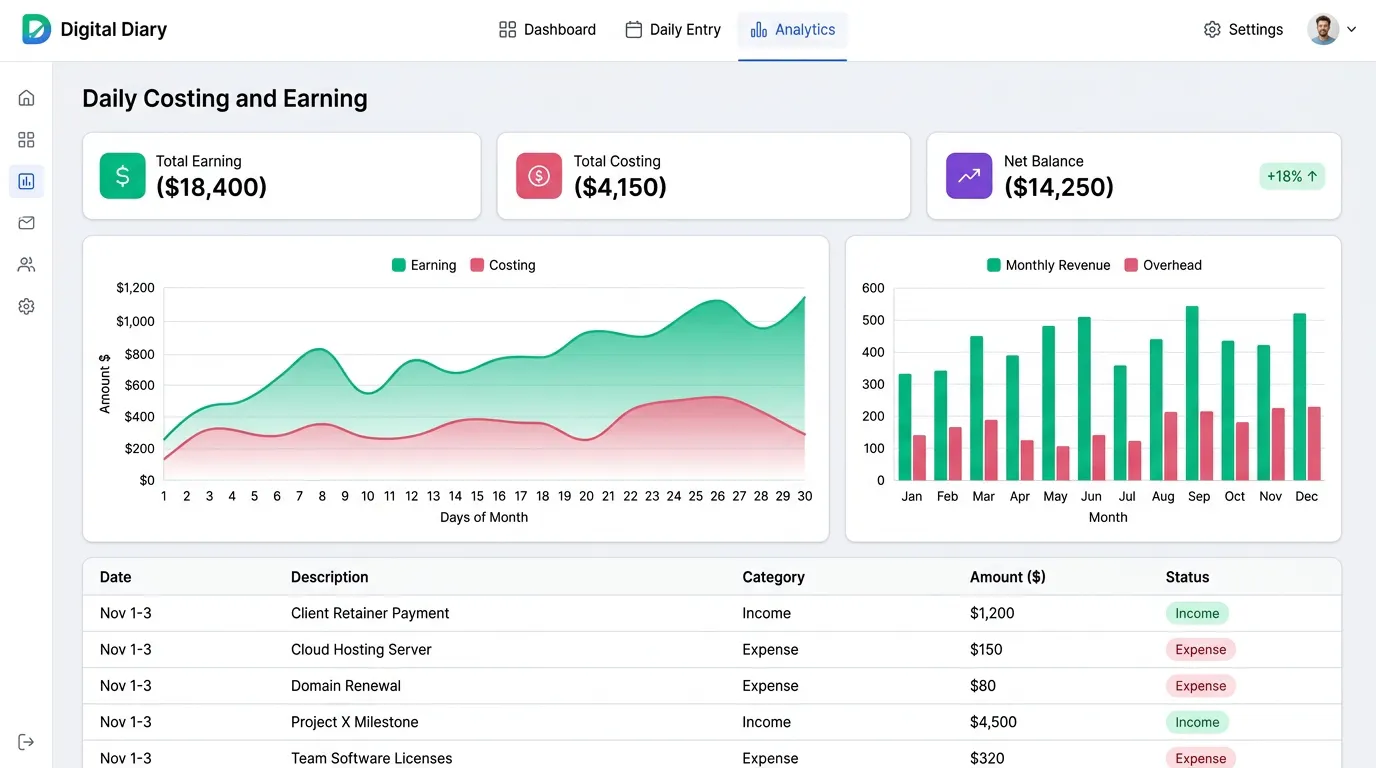Click the Total Costing value '($4,150)'
1376x768 pixels.
pos(620,187)
